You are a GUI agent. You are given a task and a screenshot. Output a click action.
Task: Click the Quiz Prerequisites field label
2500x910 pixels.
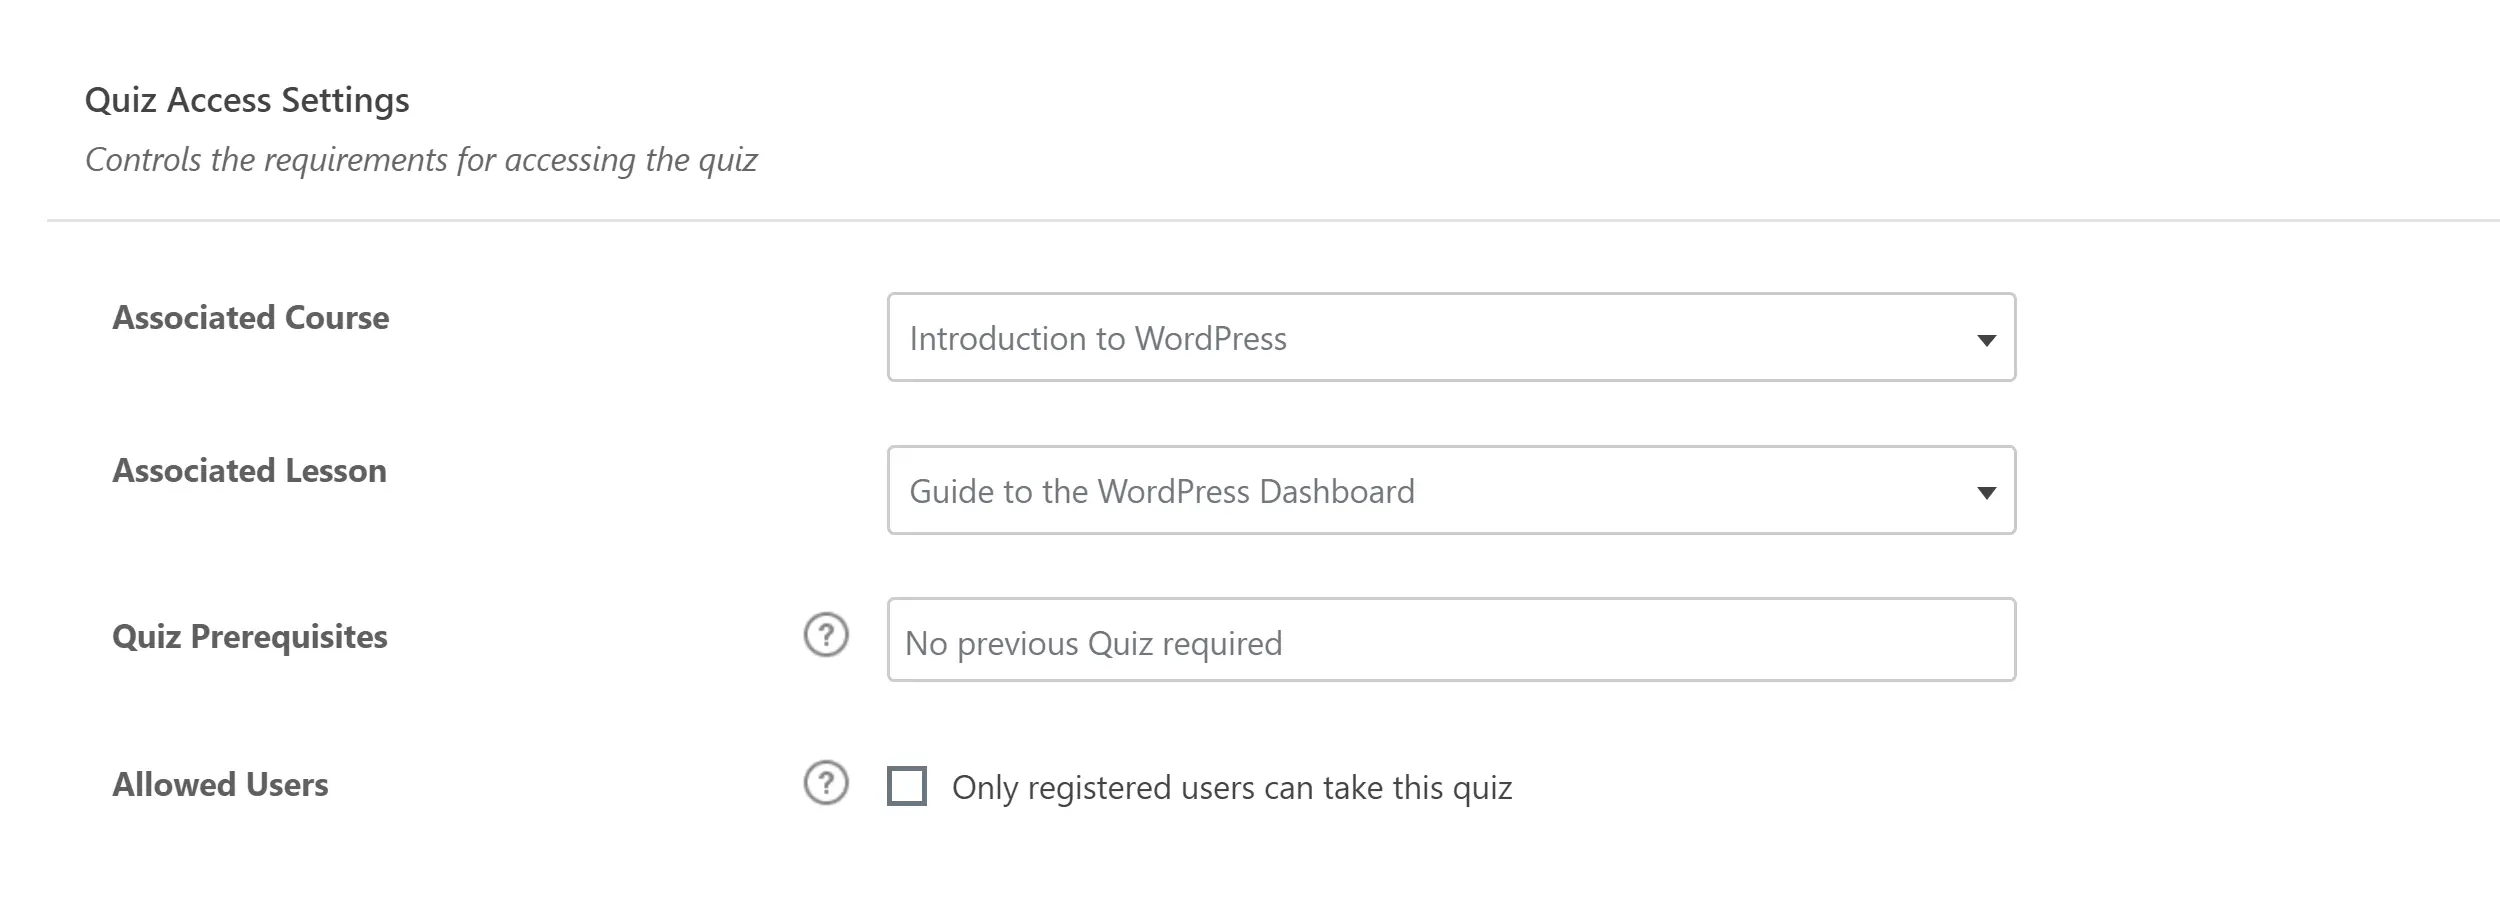tap(249, 637)
